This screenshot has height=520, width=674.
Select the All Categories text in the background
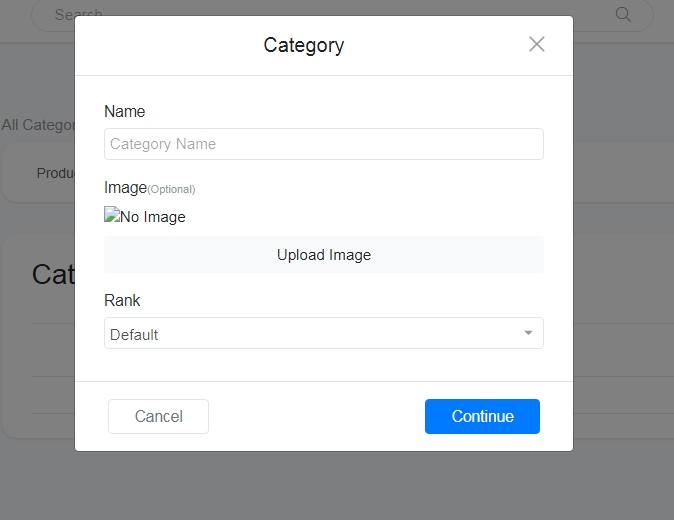tap(37, 125)
